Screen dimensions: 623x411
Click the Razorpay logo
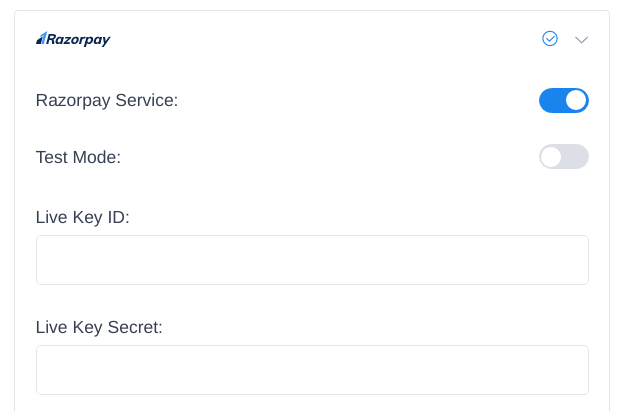[73, 39]
